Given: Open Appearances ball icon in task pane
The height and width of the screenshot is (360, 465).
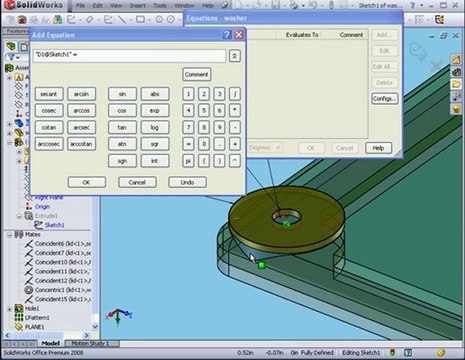Looking at the screenshot, I should click(456, 109).
